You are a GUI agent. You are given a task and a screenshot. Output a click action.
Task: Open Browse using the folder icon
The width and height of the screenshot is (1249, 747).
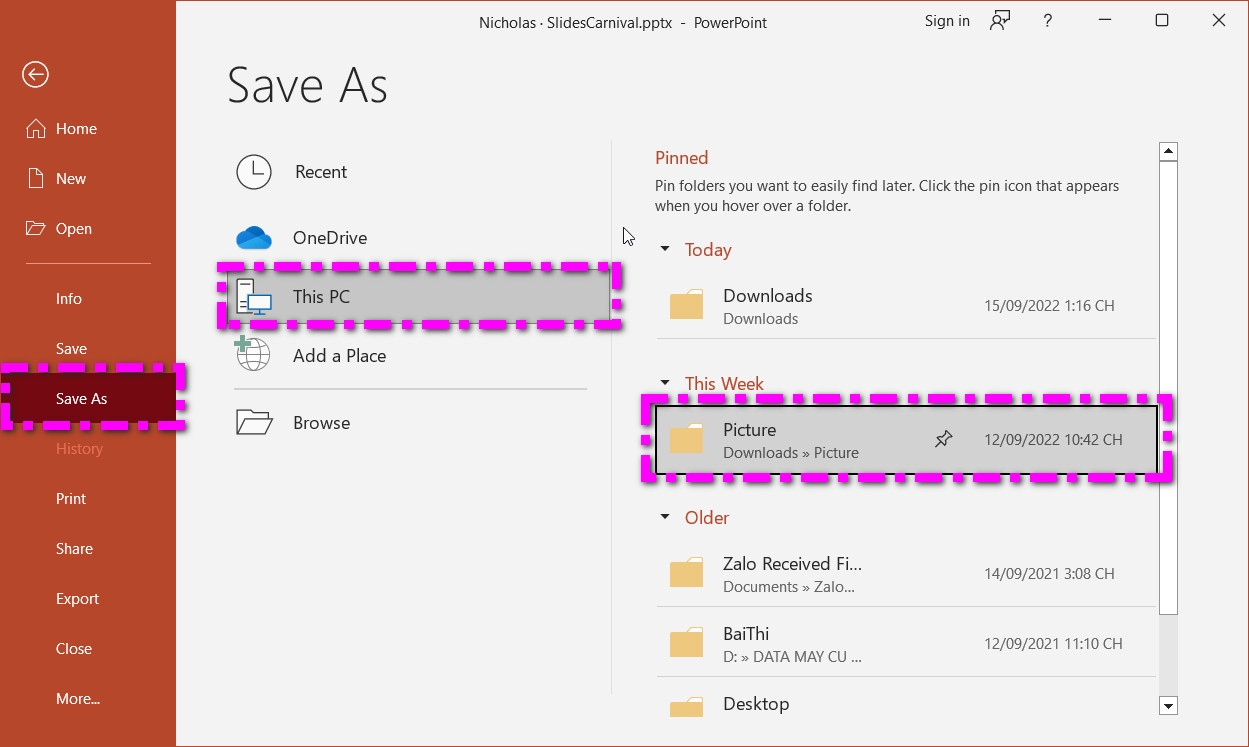253,422
